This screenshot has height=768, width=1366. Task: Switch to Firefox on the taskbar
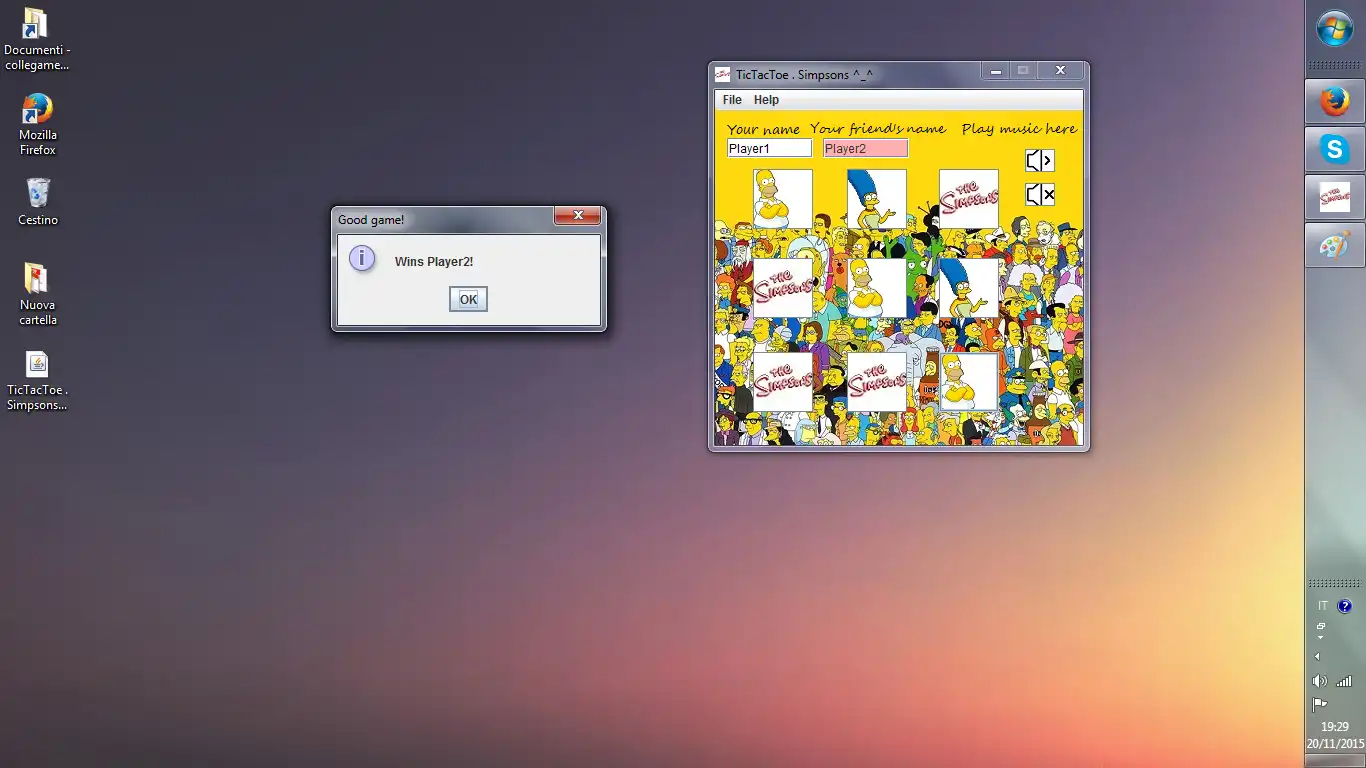(1335, 101)
